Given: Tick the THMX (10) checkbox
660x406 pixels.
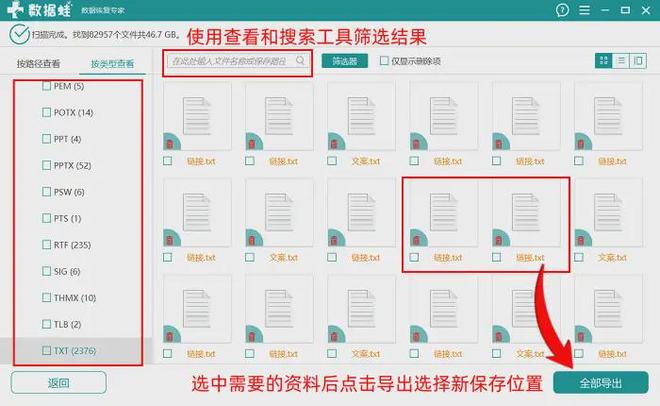Looking at the screenshot, I should (47, 298).
